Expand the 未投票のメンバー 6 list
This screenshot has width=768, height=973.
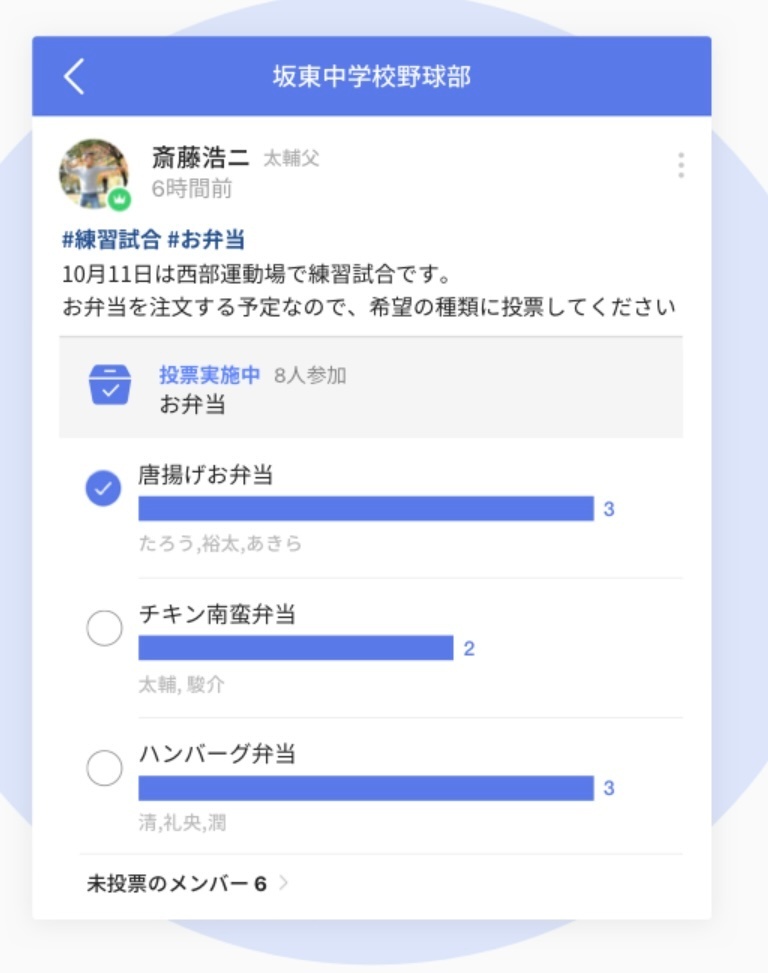pyautogui.click(x=187, y=883)
